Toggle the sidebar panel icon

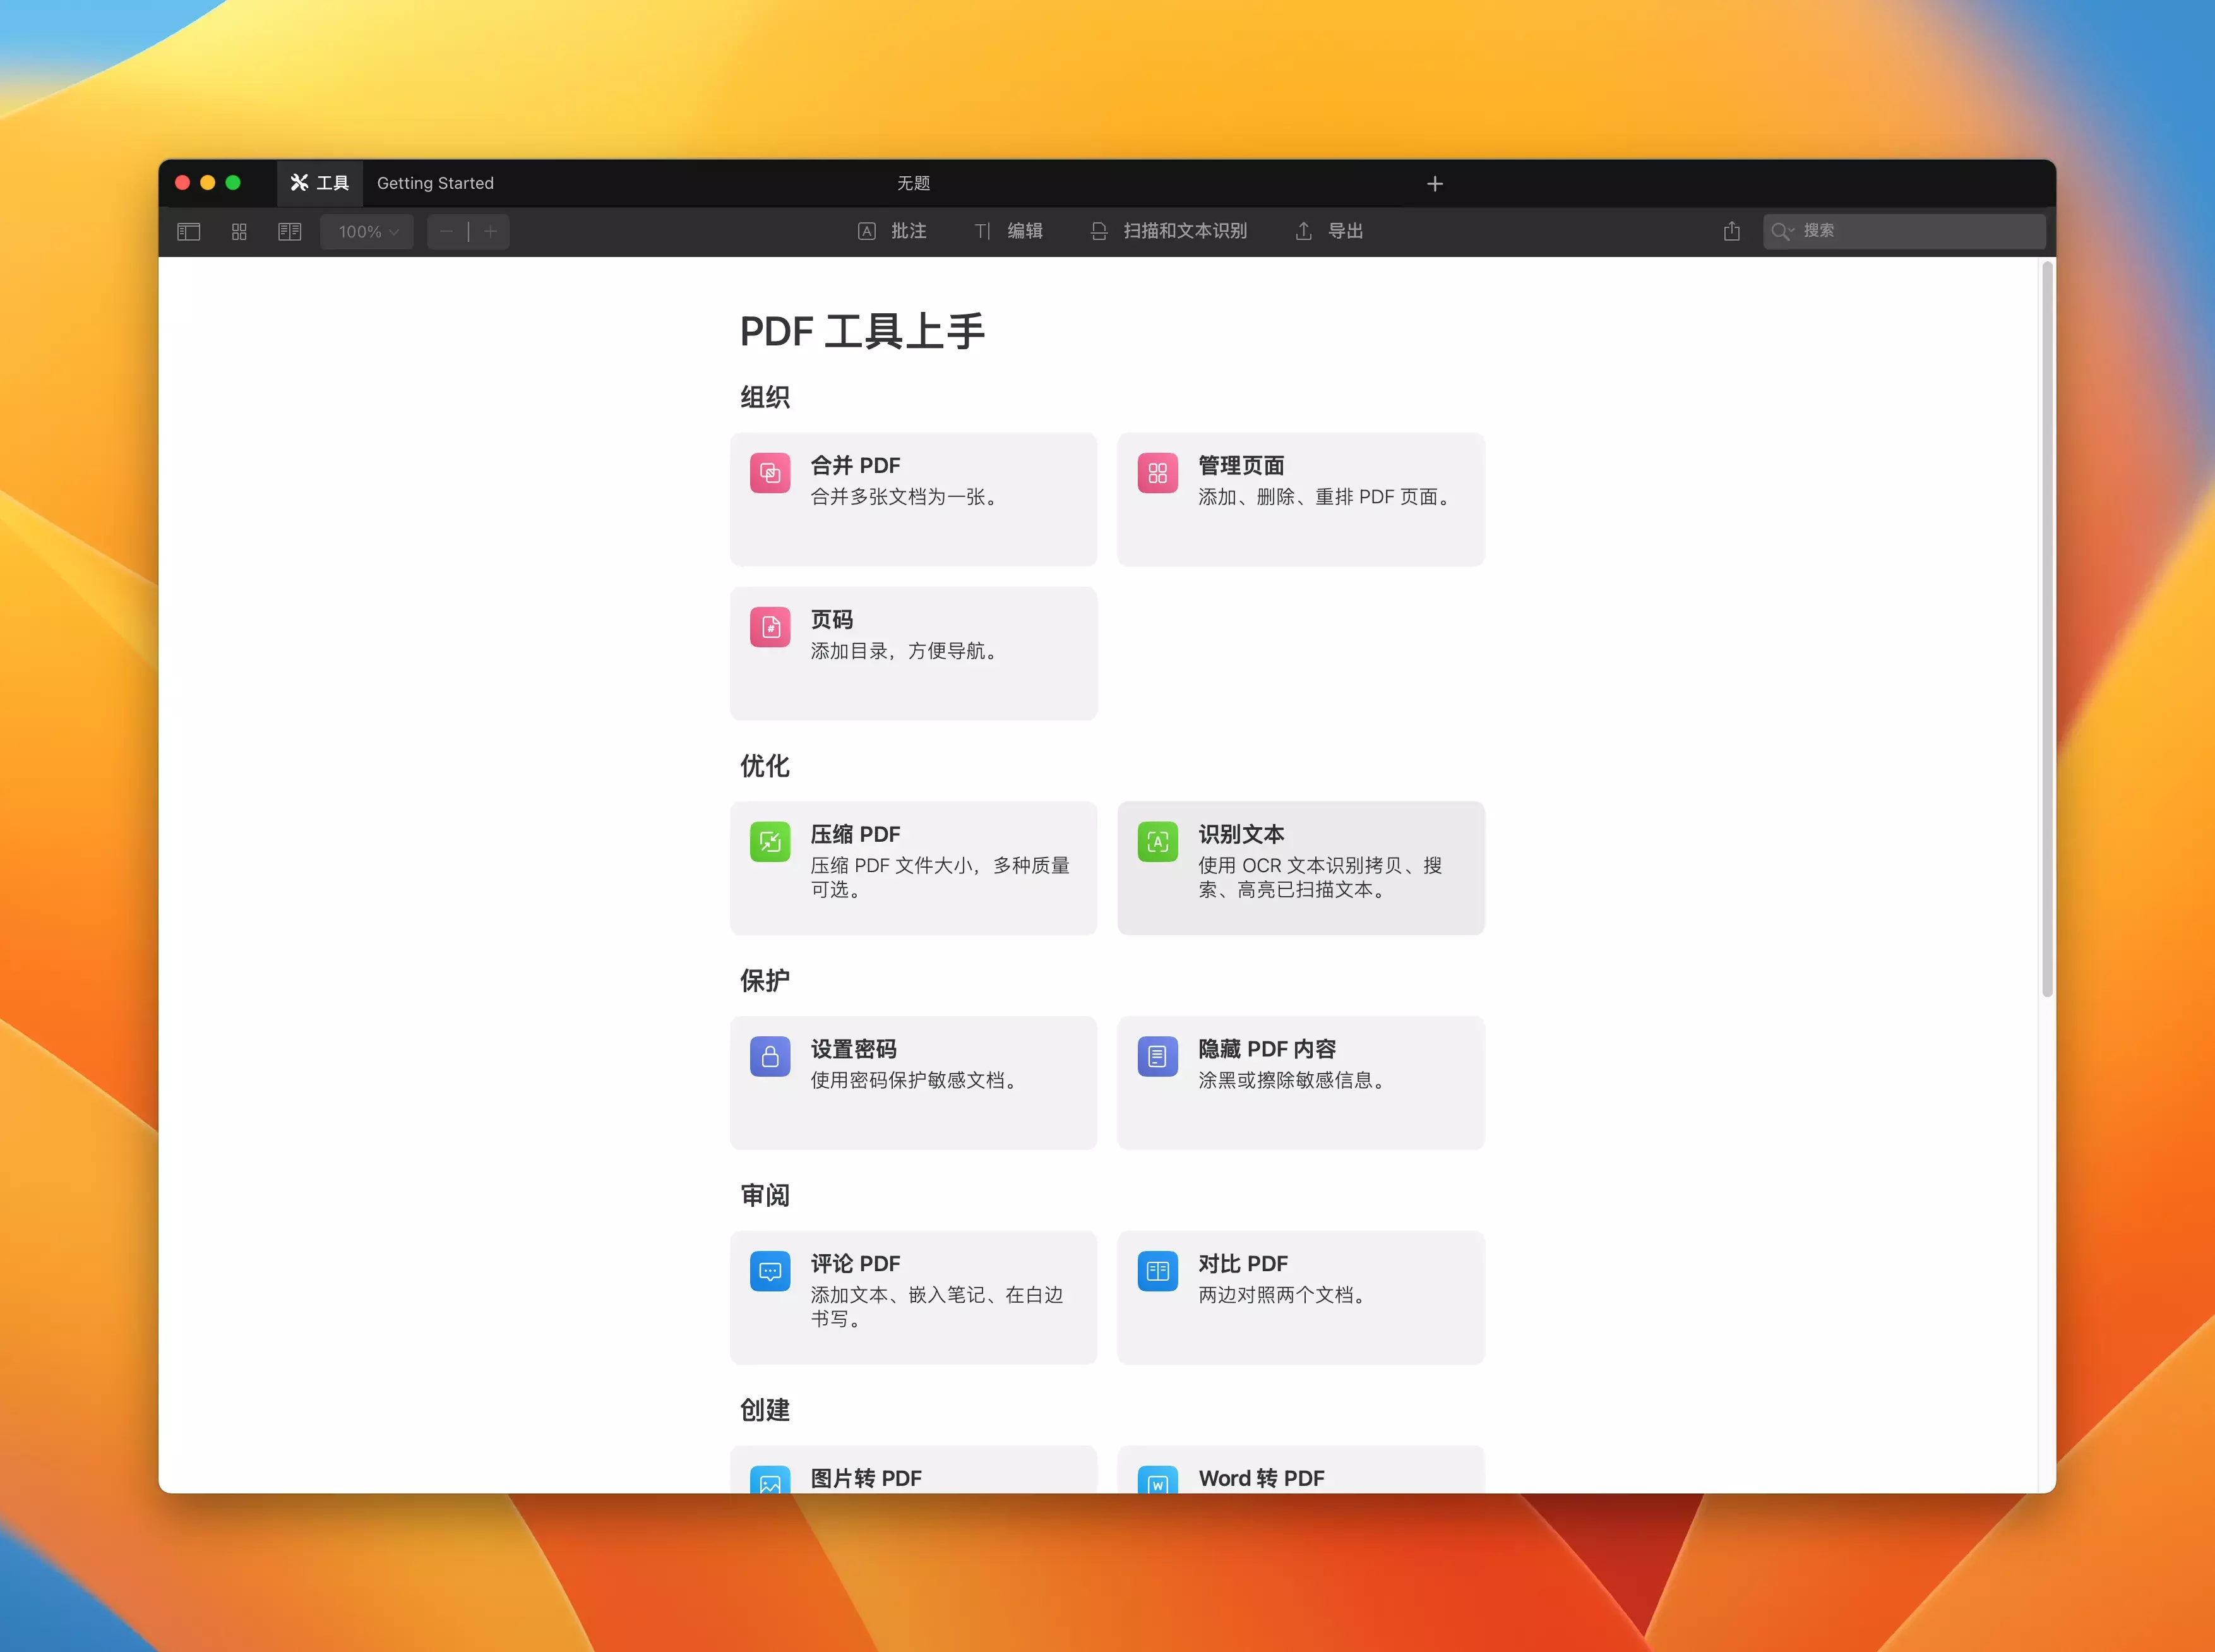tap(189, 232)
